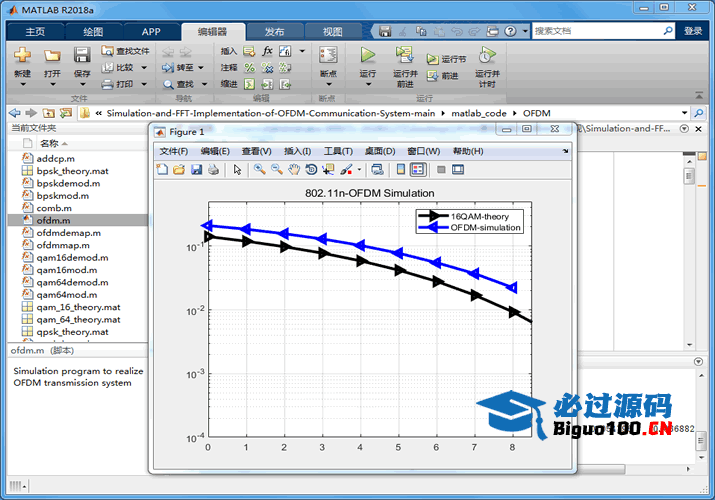
Task: Click Run Section (运行节) button
Action: 446,59
